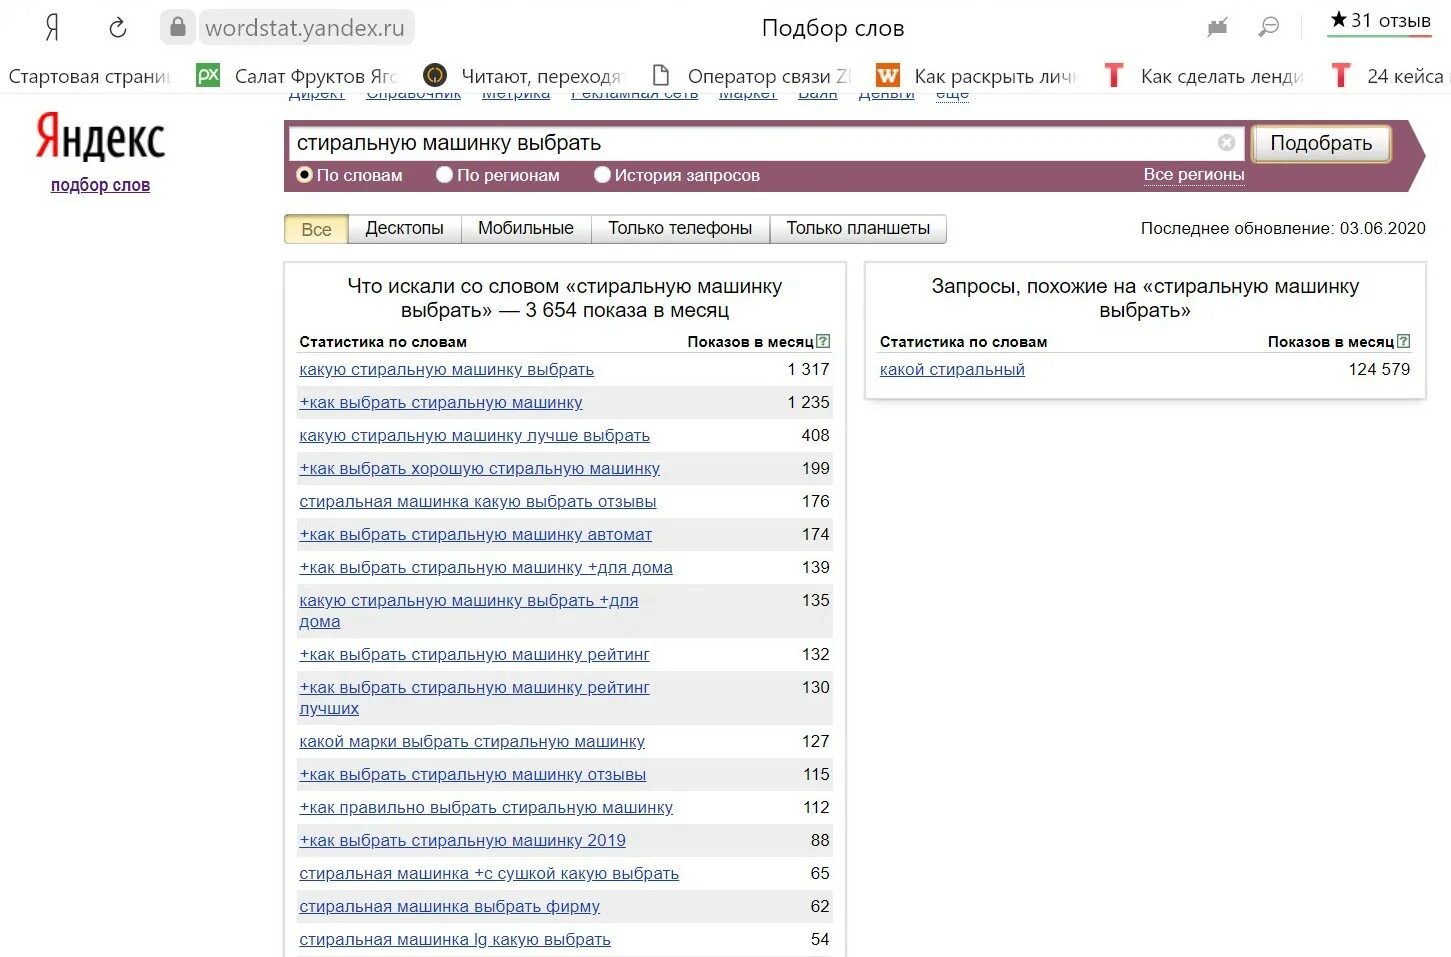Switch to the 'Десктопы' tab
Screen dimensions: 1451x957
pos(404,228)
